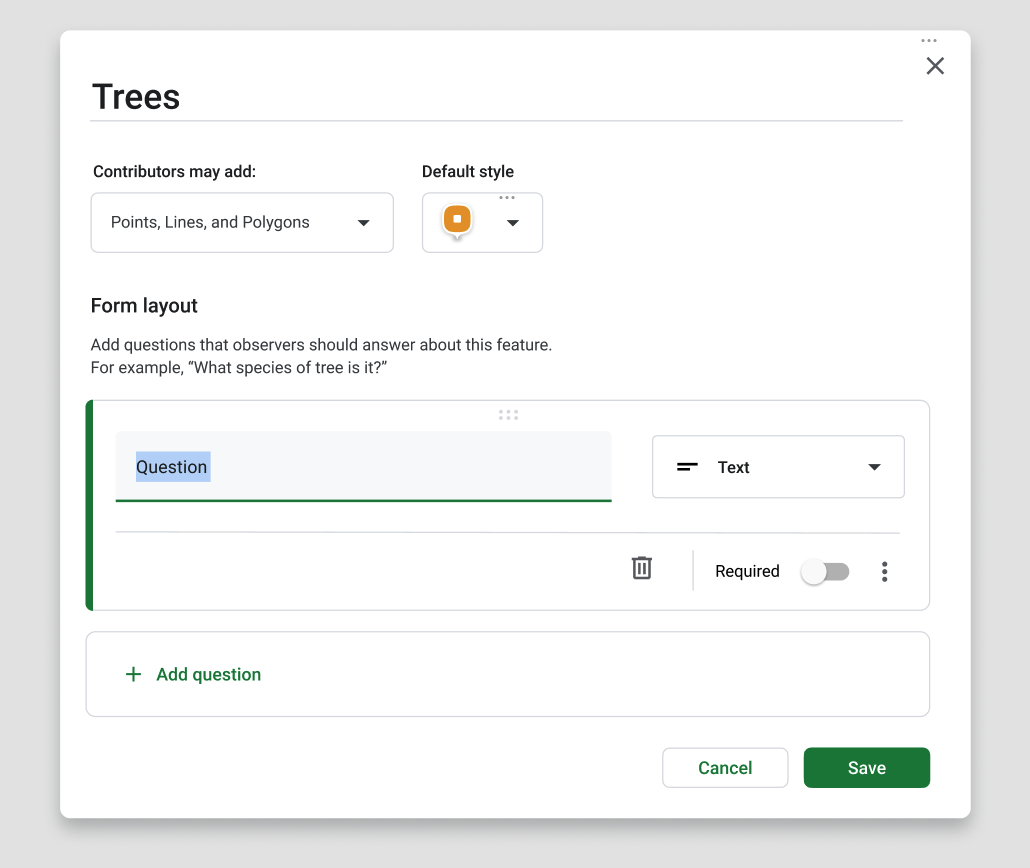
Task: Click the Required label text
Action: pos(747,571)
